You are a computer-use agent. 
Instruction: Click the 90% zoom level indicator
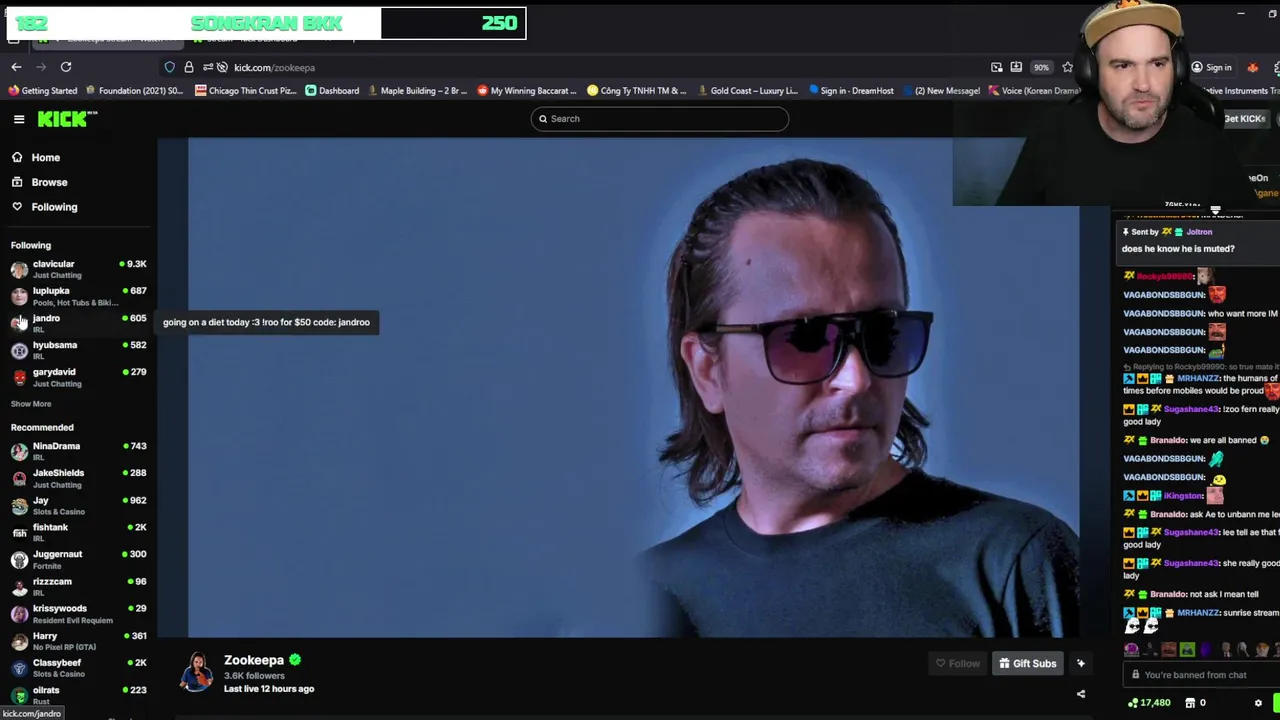(x=1041, y=67)
